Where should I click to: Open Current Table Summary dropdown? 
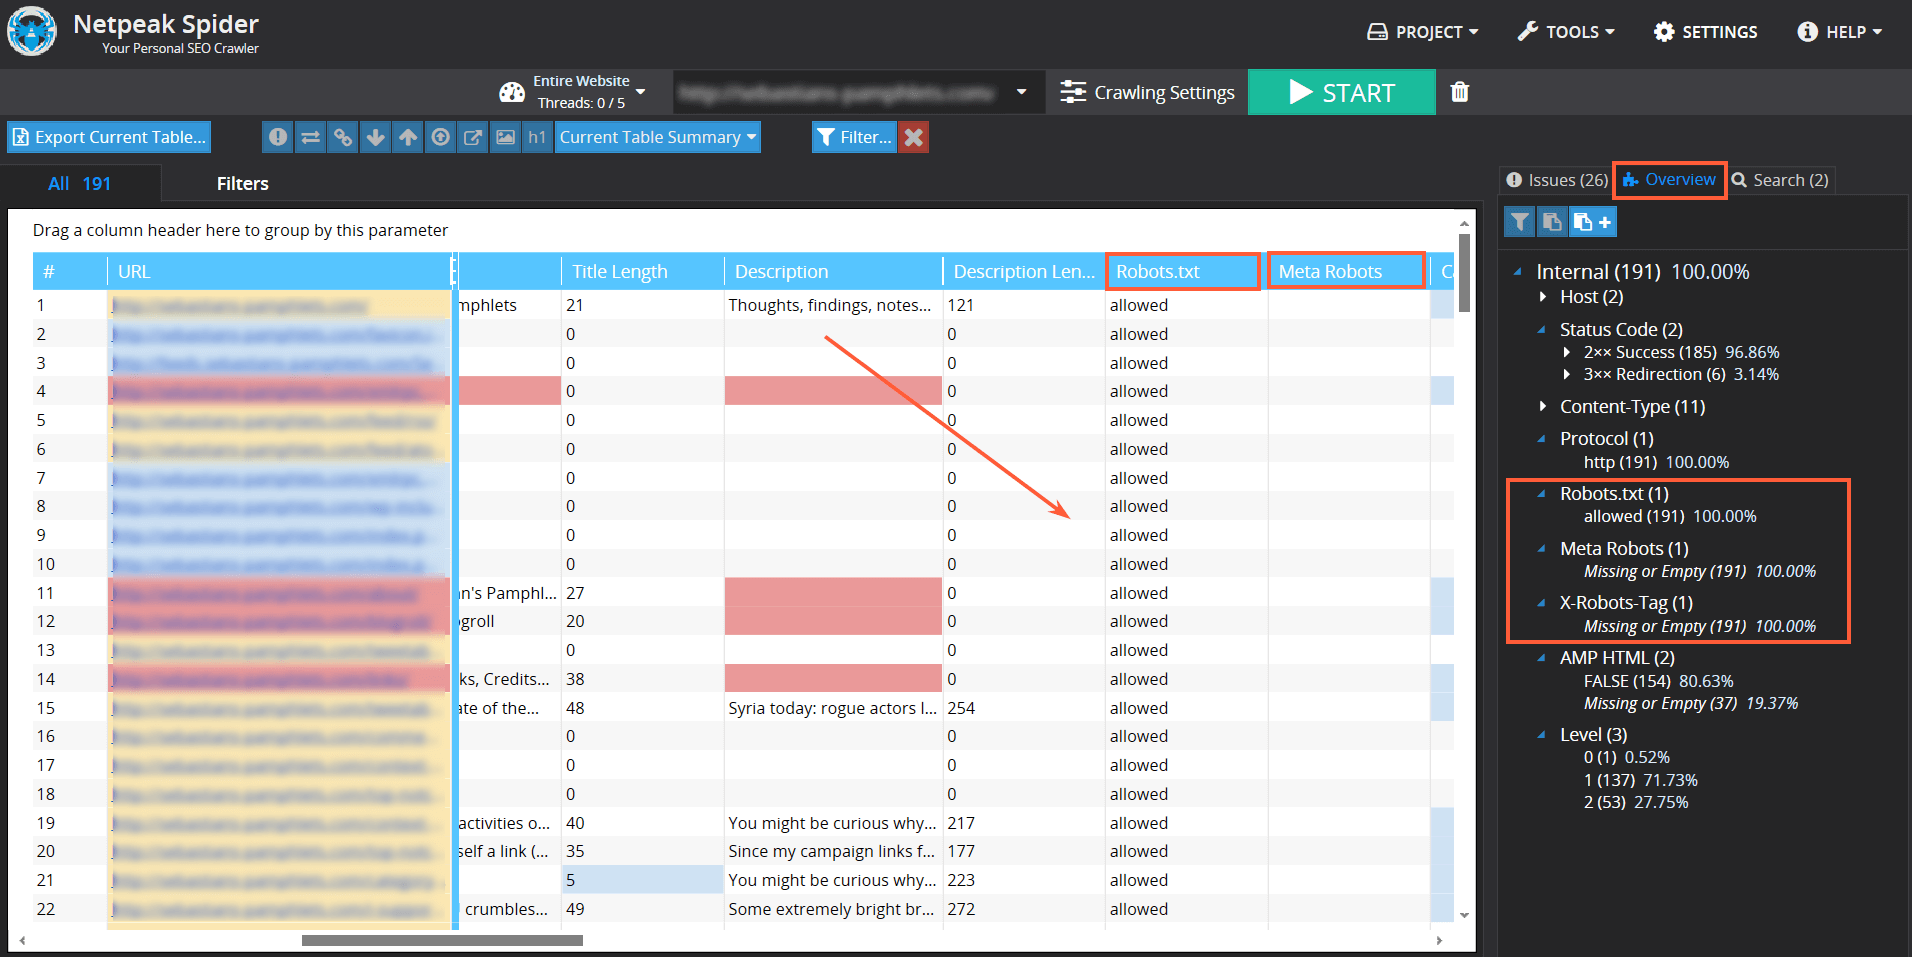[658, 137]
